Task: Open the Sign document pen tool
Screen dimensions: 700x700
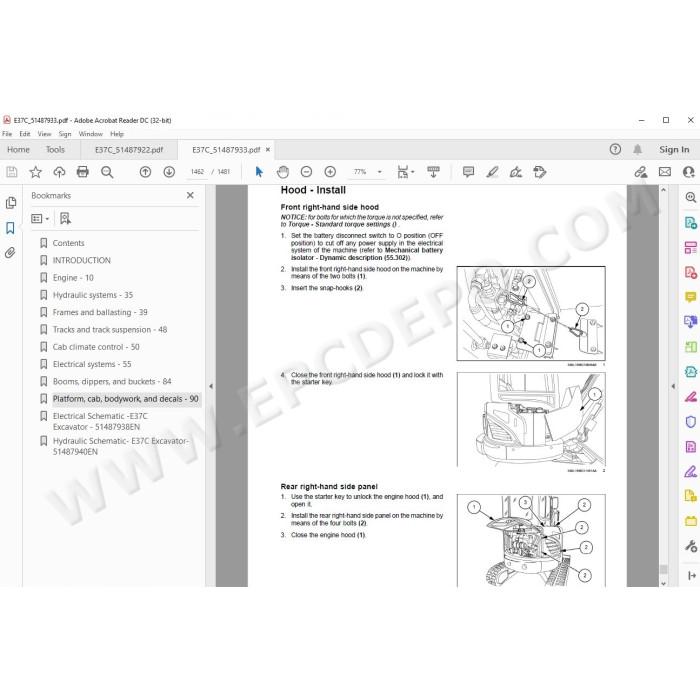Action: pos(516,172)
